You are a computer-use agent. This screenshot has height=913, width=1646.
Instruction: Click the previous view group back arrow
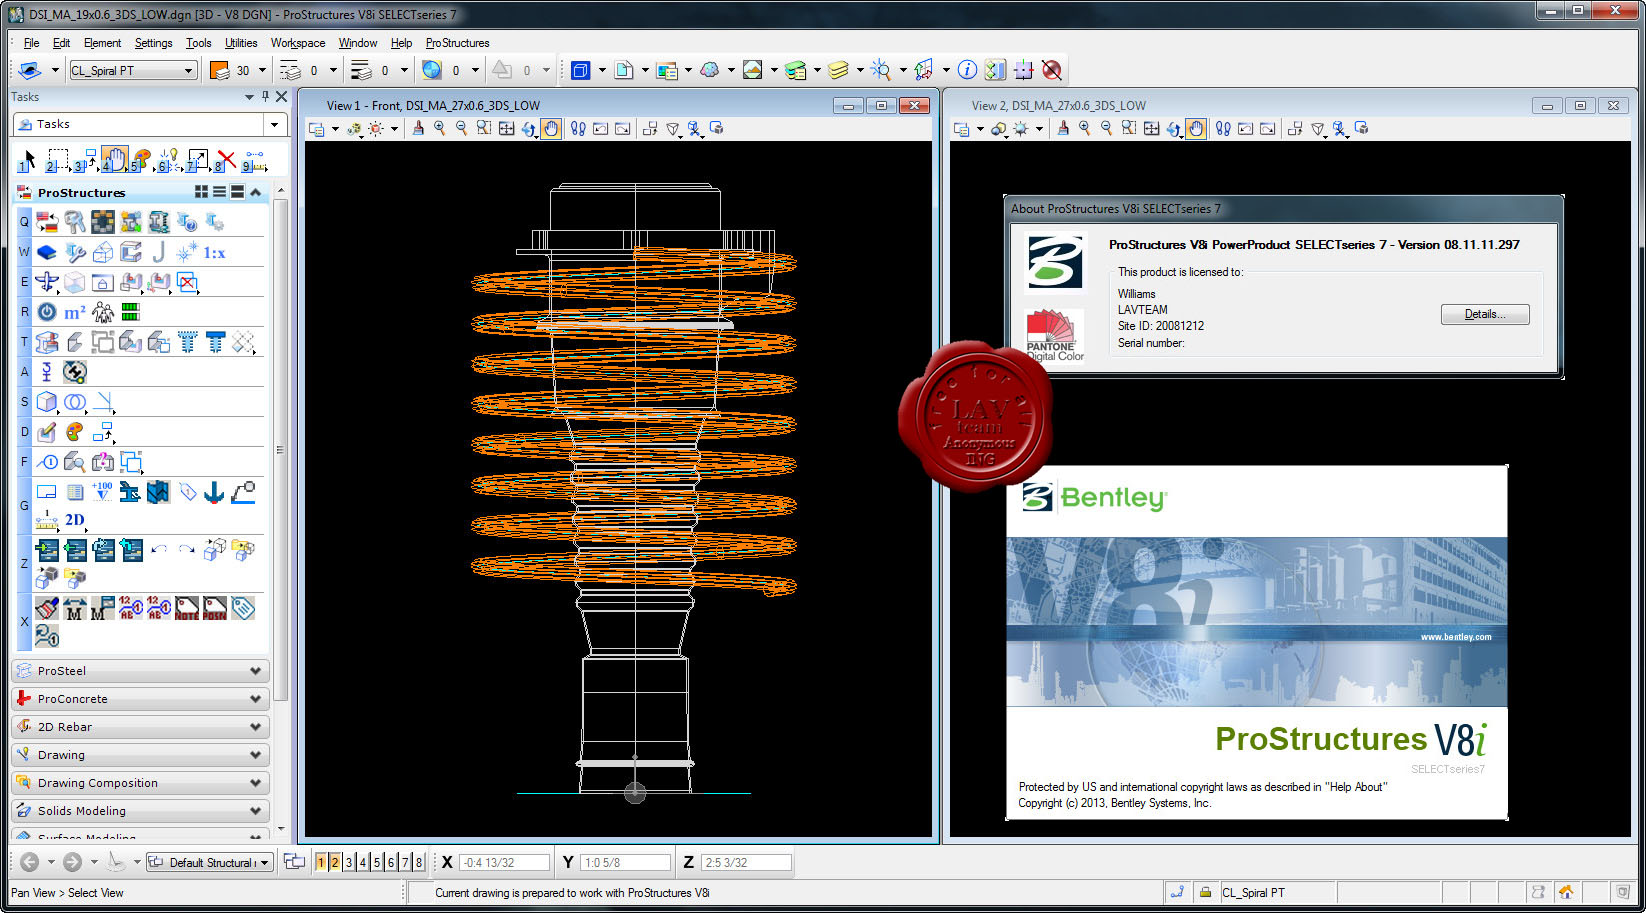click(30, 862)
